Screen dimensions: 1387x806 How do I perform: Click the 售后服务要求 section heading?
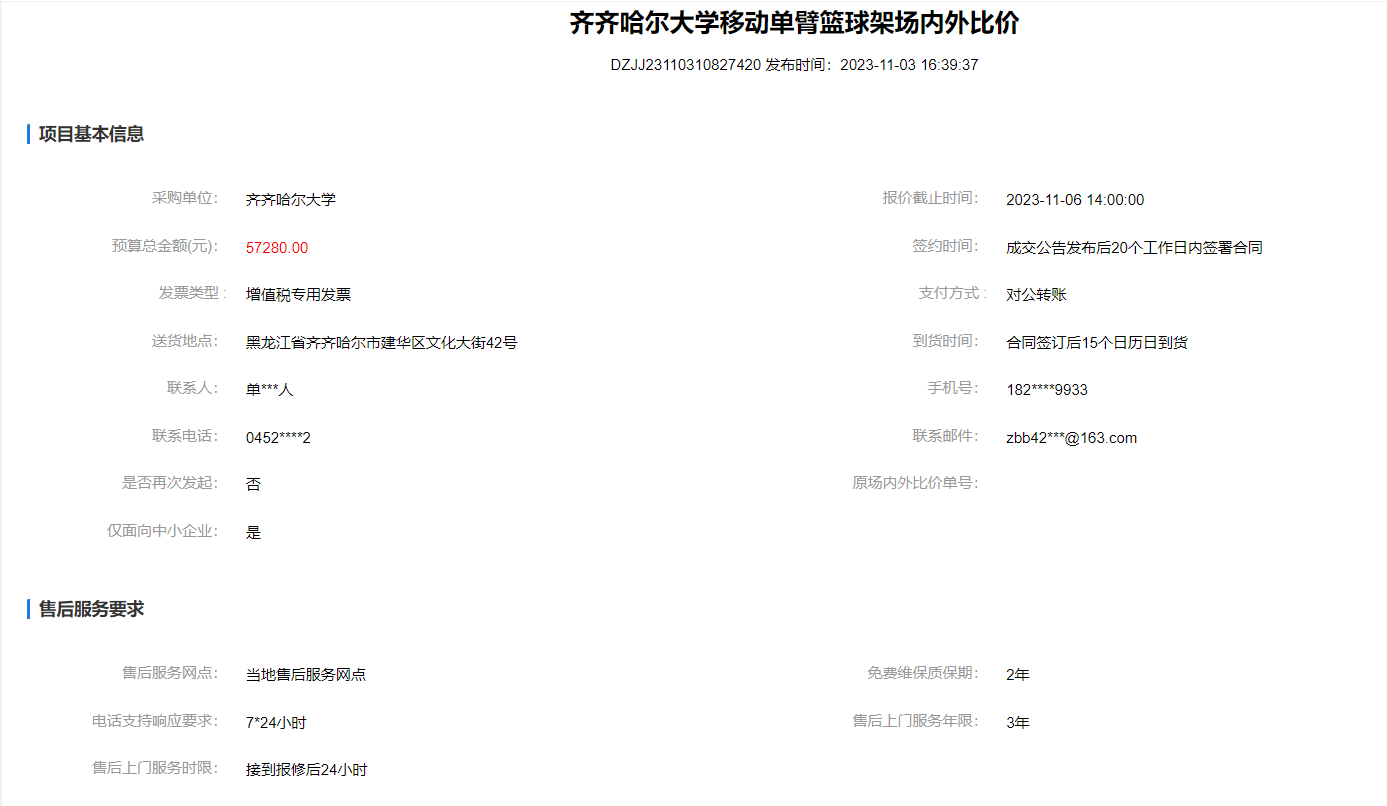[x=91, y=609]
